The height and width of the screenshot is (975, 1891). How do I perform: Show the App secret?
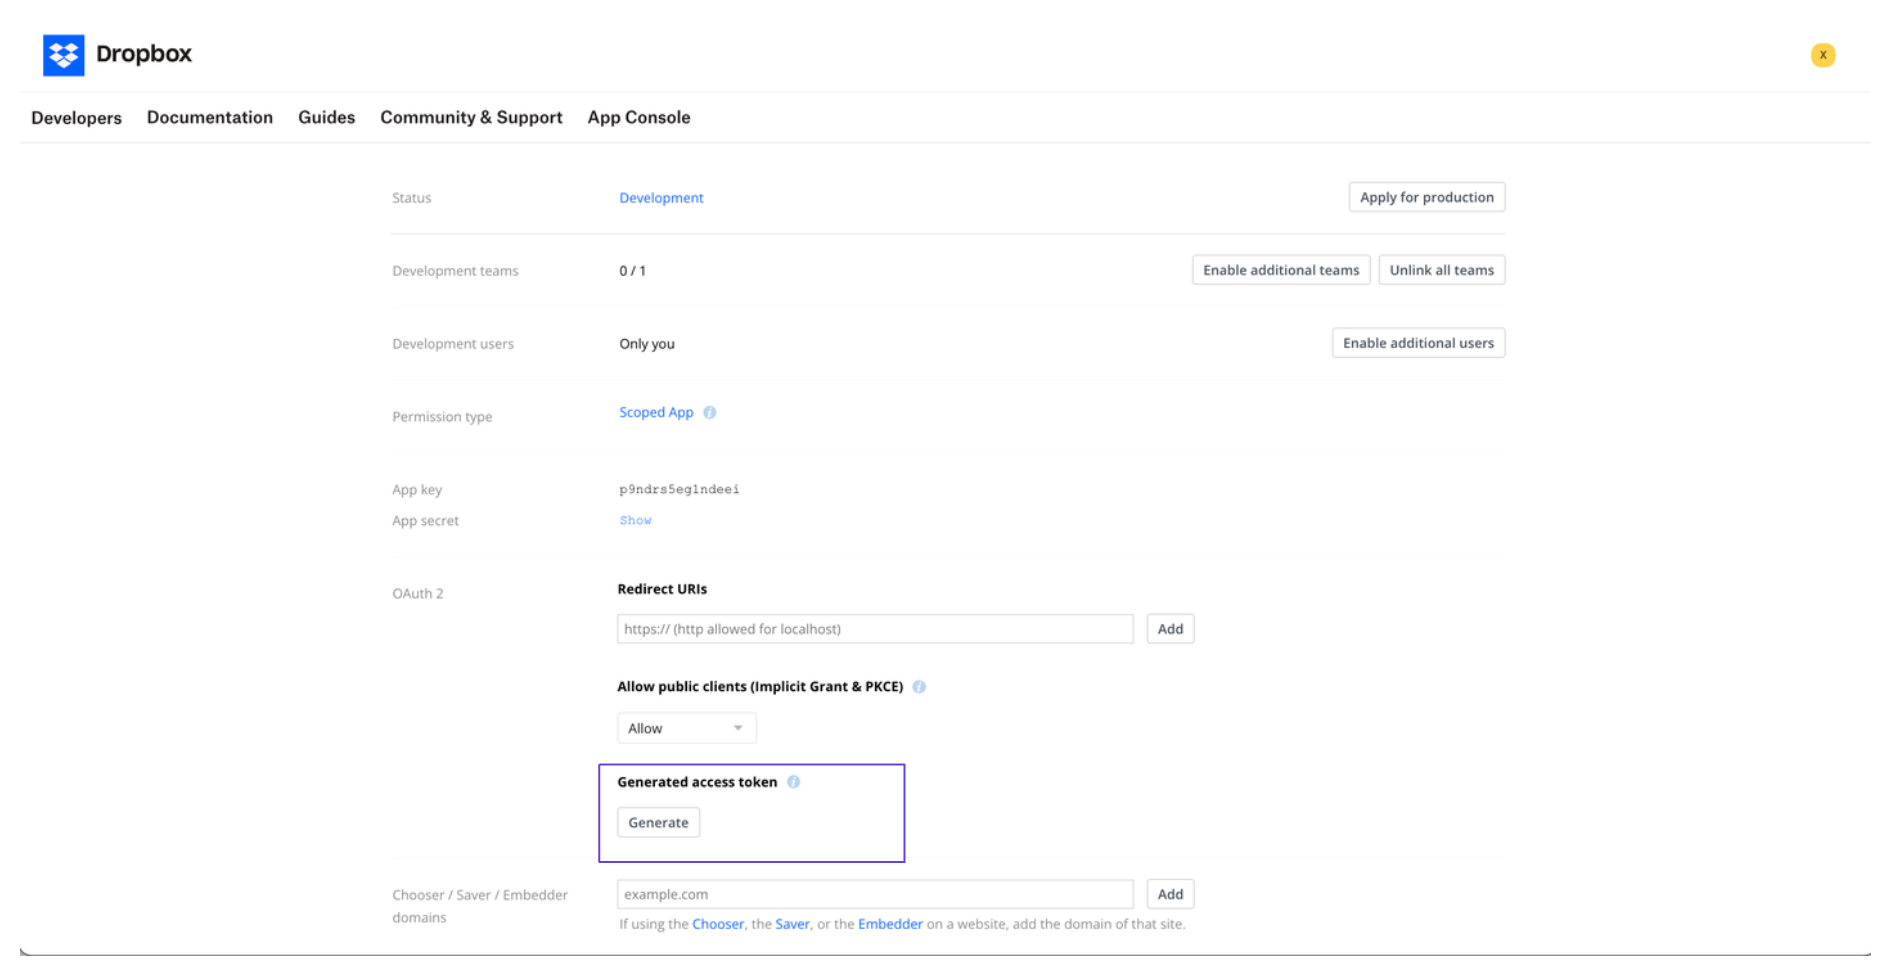point(635,520)
